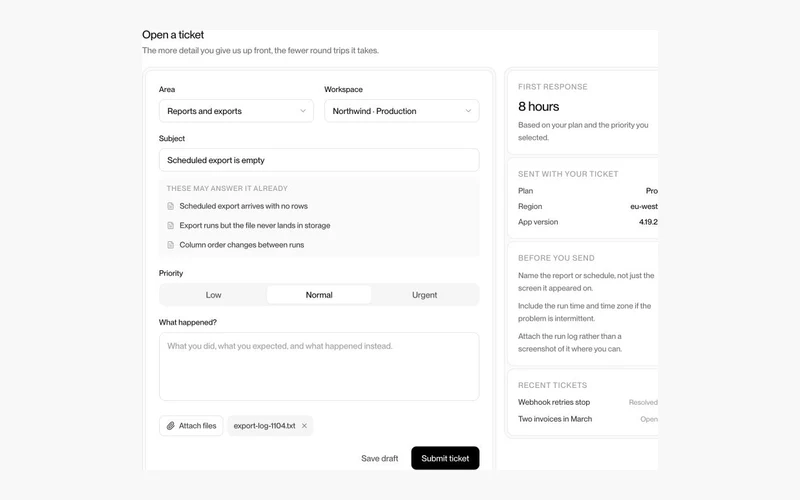Open article Scheduled export arrives with no rows
Screen dimensions: 800x500
point(243,206)
